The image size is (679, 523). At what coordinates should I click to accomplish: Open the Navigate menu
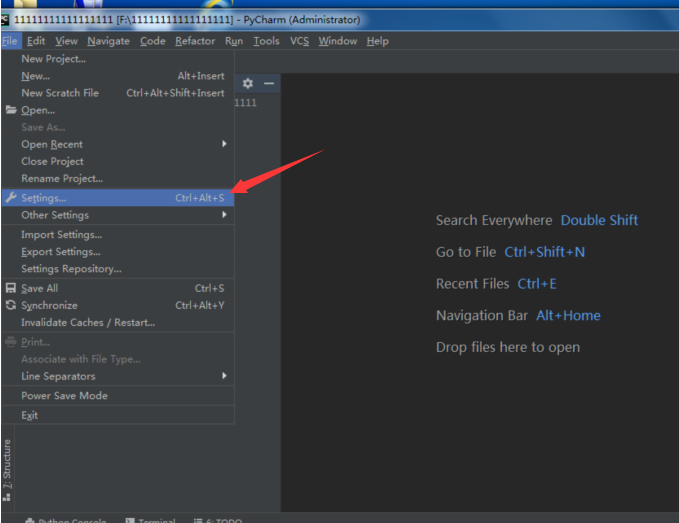[108, 41]
